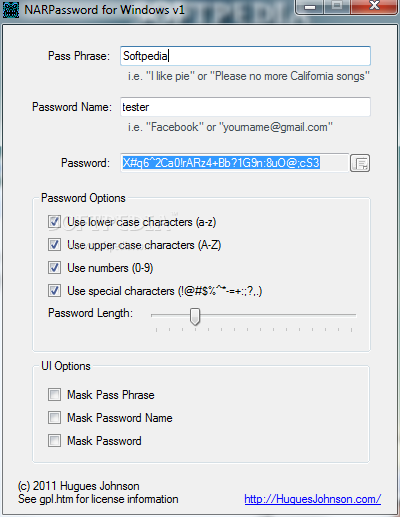Turn on Mask Password option
Image resolution: width=400 pixels, height=517 pixels.
click(x=54, y=441)
